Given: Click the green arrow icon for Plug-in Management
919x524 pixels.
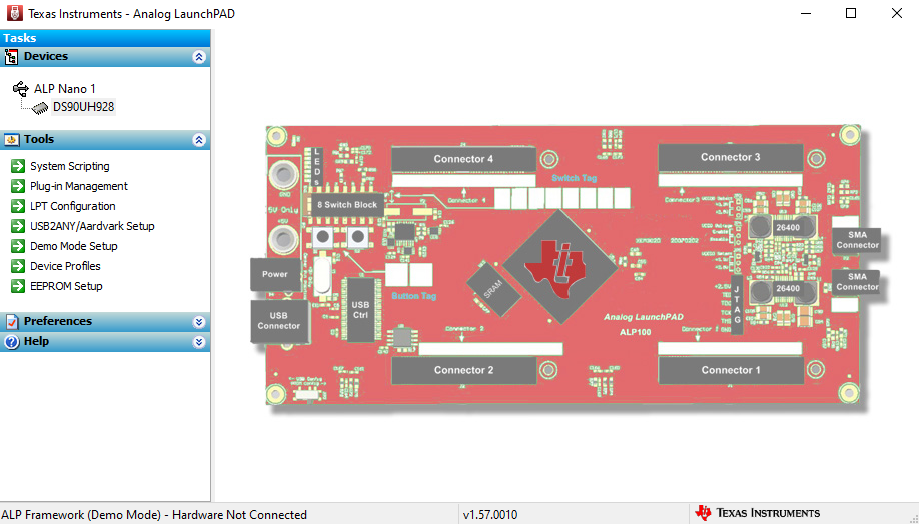Looking at the screenshot, I should click(x=17, y=186).
